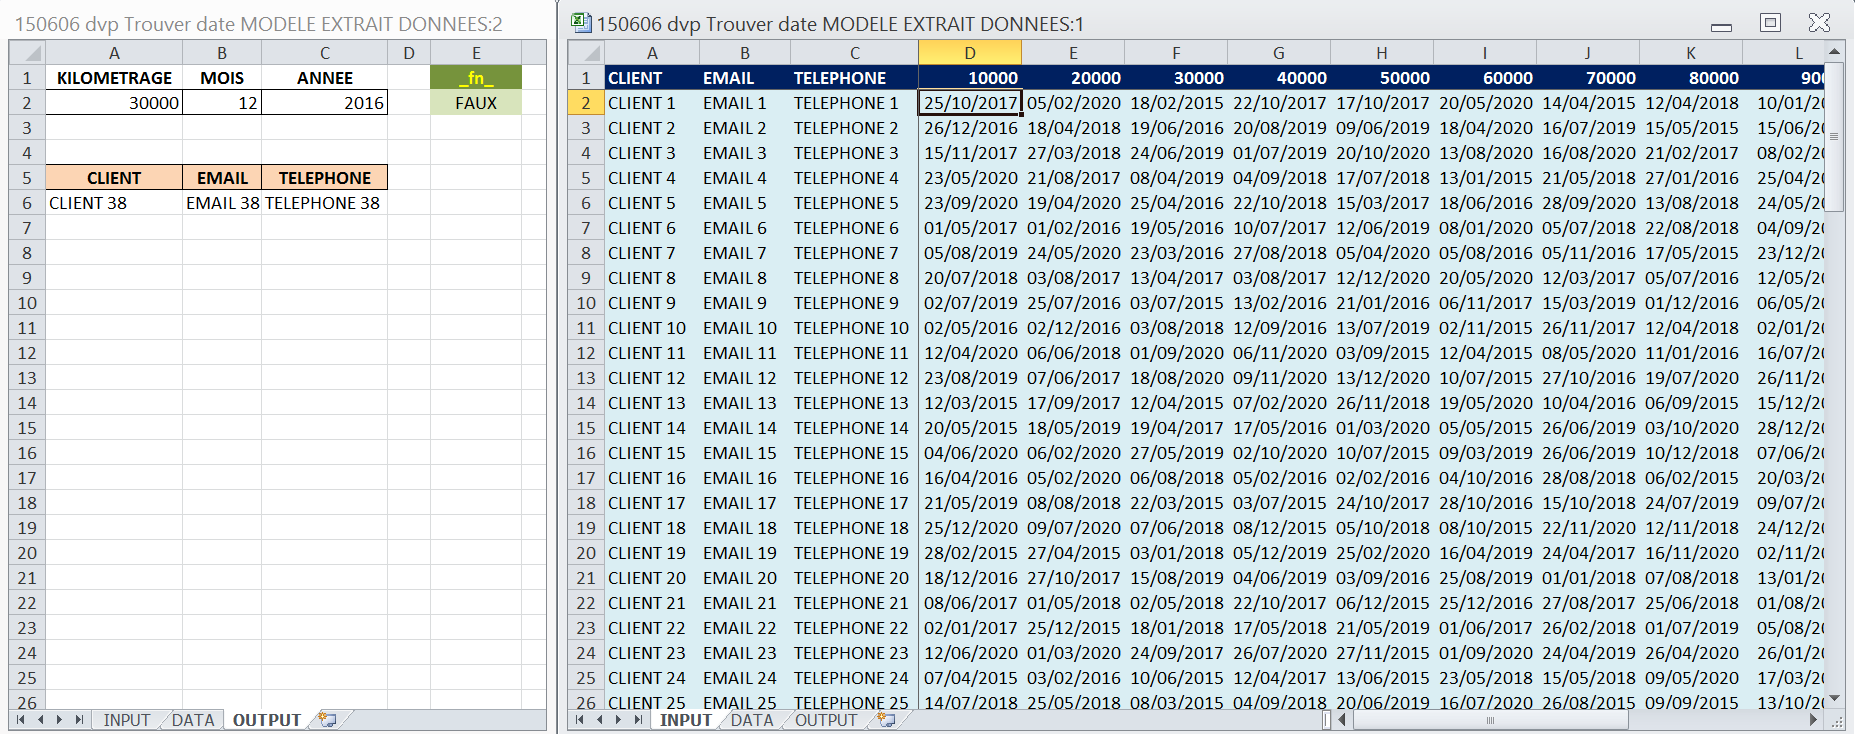This screenshot has width=1855, height=734.
Task: Click CLIENT 16 cell in right window
Action: (652, 478)
